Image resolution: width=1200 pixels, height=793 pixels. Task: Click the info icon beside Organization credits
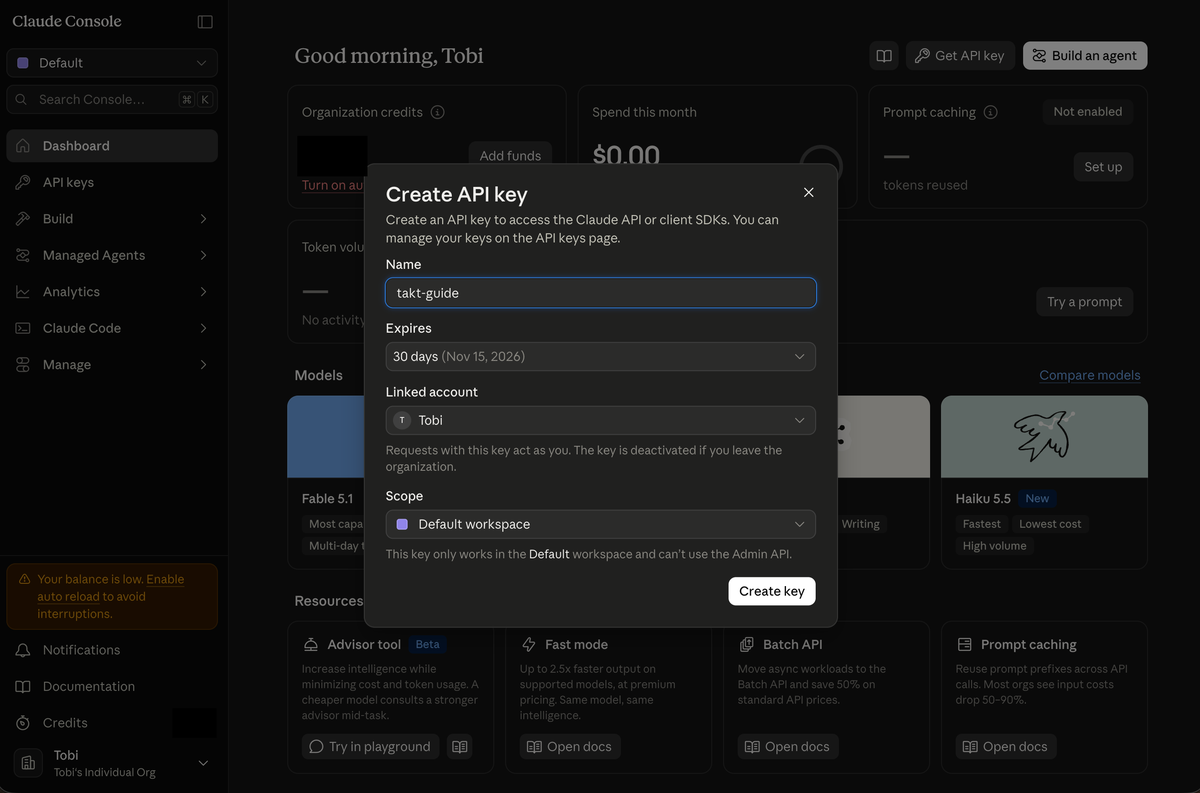pyautogui.click(x=437, y=113)
